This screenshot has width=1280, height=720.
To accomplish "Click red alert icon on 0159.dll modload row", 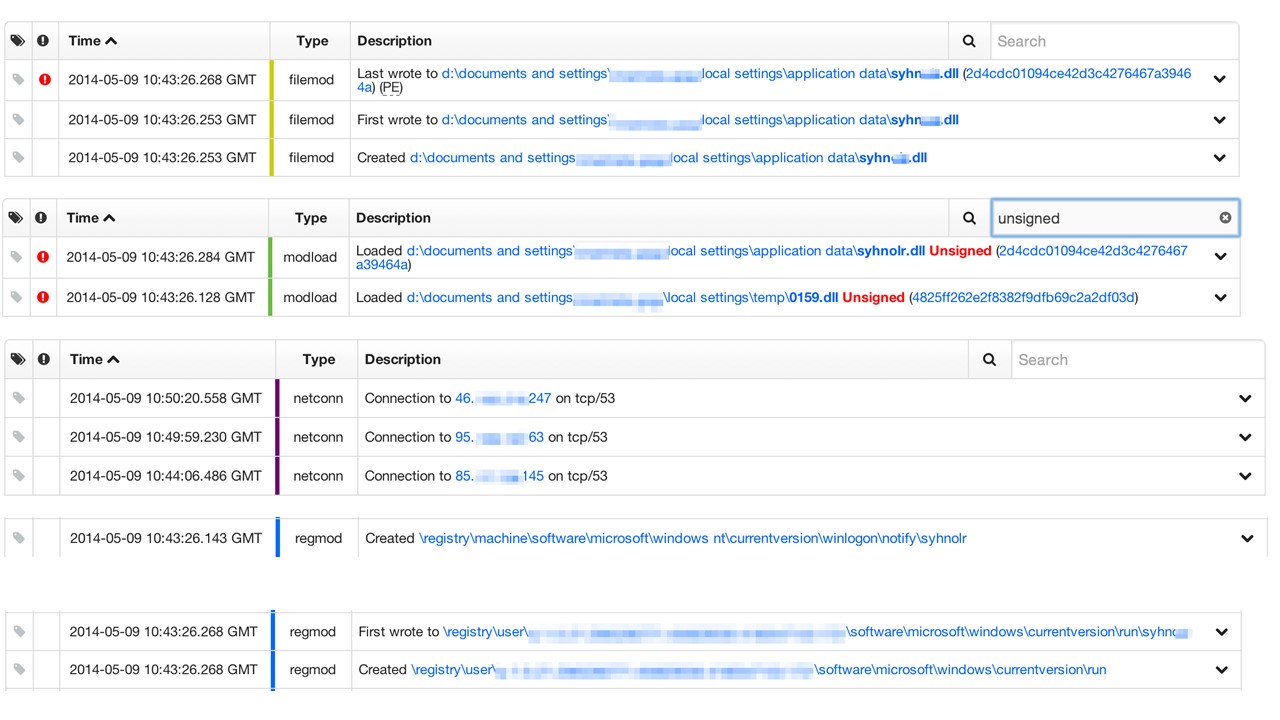I will pyautogui.click(x=43, y=297).
